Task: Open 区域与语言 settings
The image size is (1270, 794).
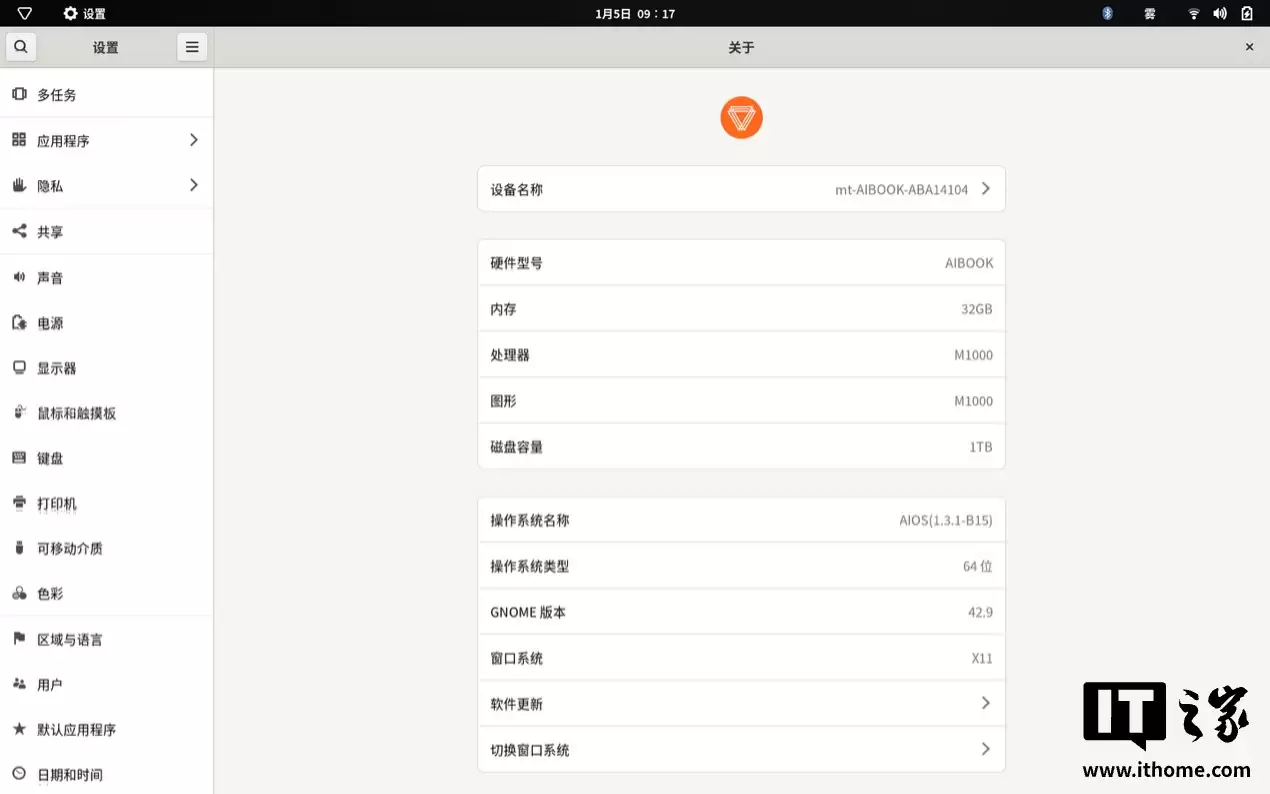Action: pos(70,640)
